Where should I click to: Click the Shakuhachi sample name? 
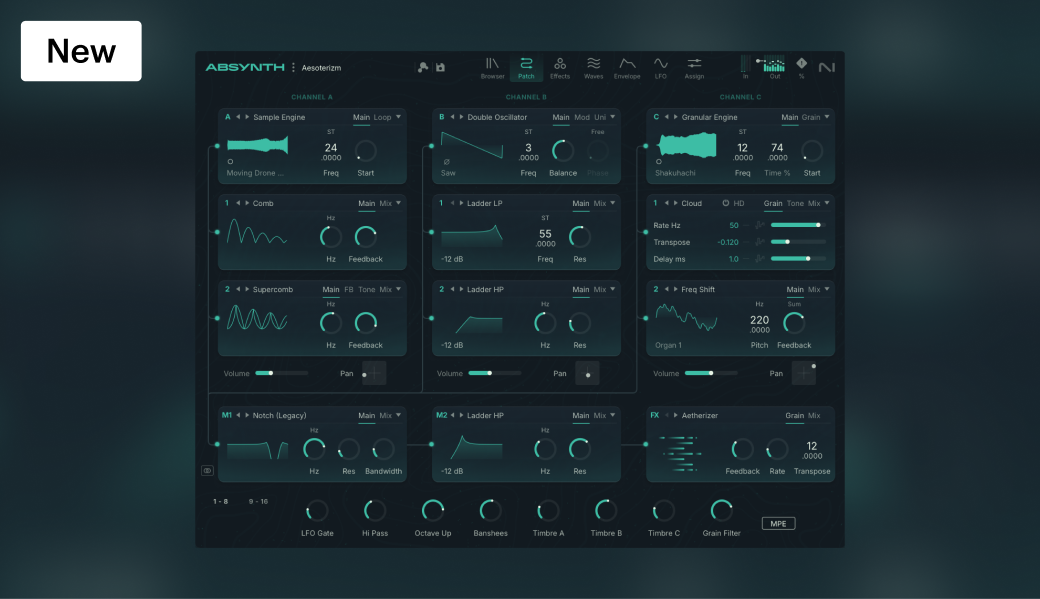pos(675,173)
